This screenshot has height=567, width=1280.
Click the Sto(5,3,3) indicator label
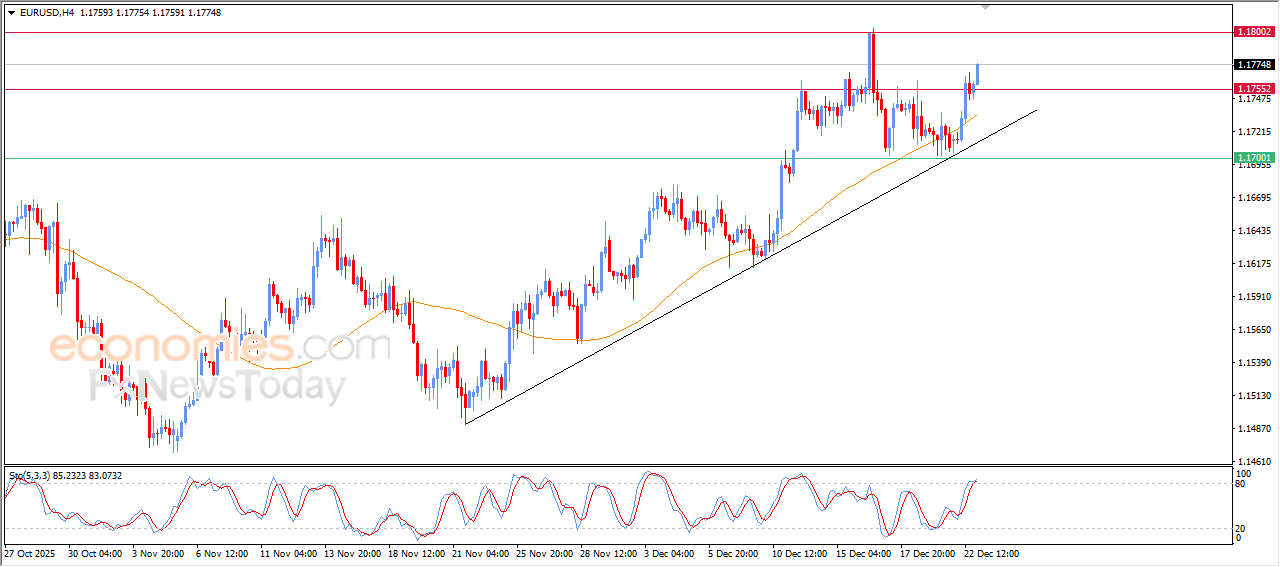tap(28, 476)
